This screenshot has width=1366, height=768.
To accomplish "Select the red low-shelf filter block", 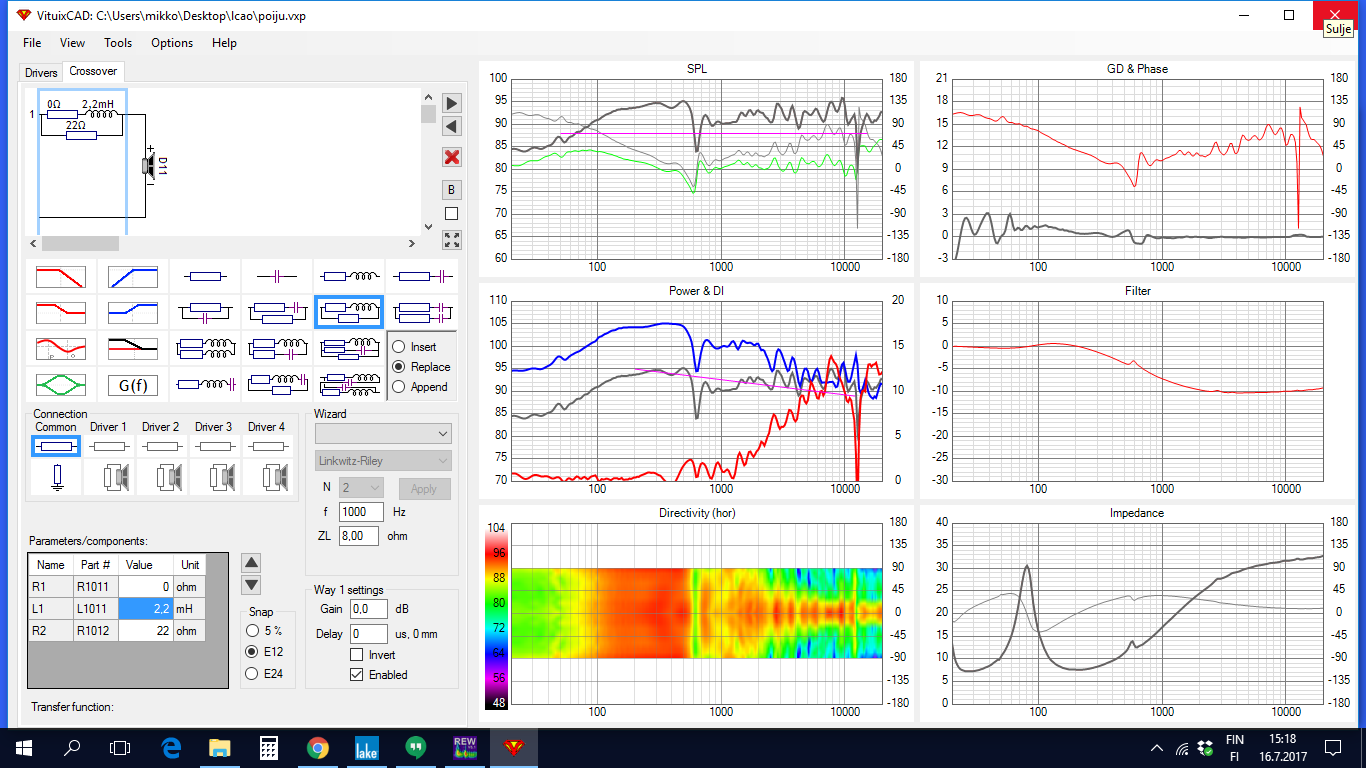I will [x=60, y=312].
